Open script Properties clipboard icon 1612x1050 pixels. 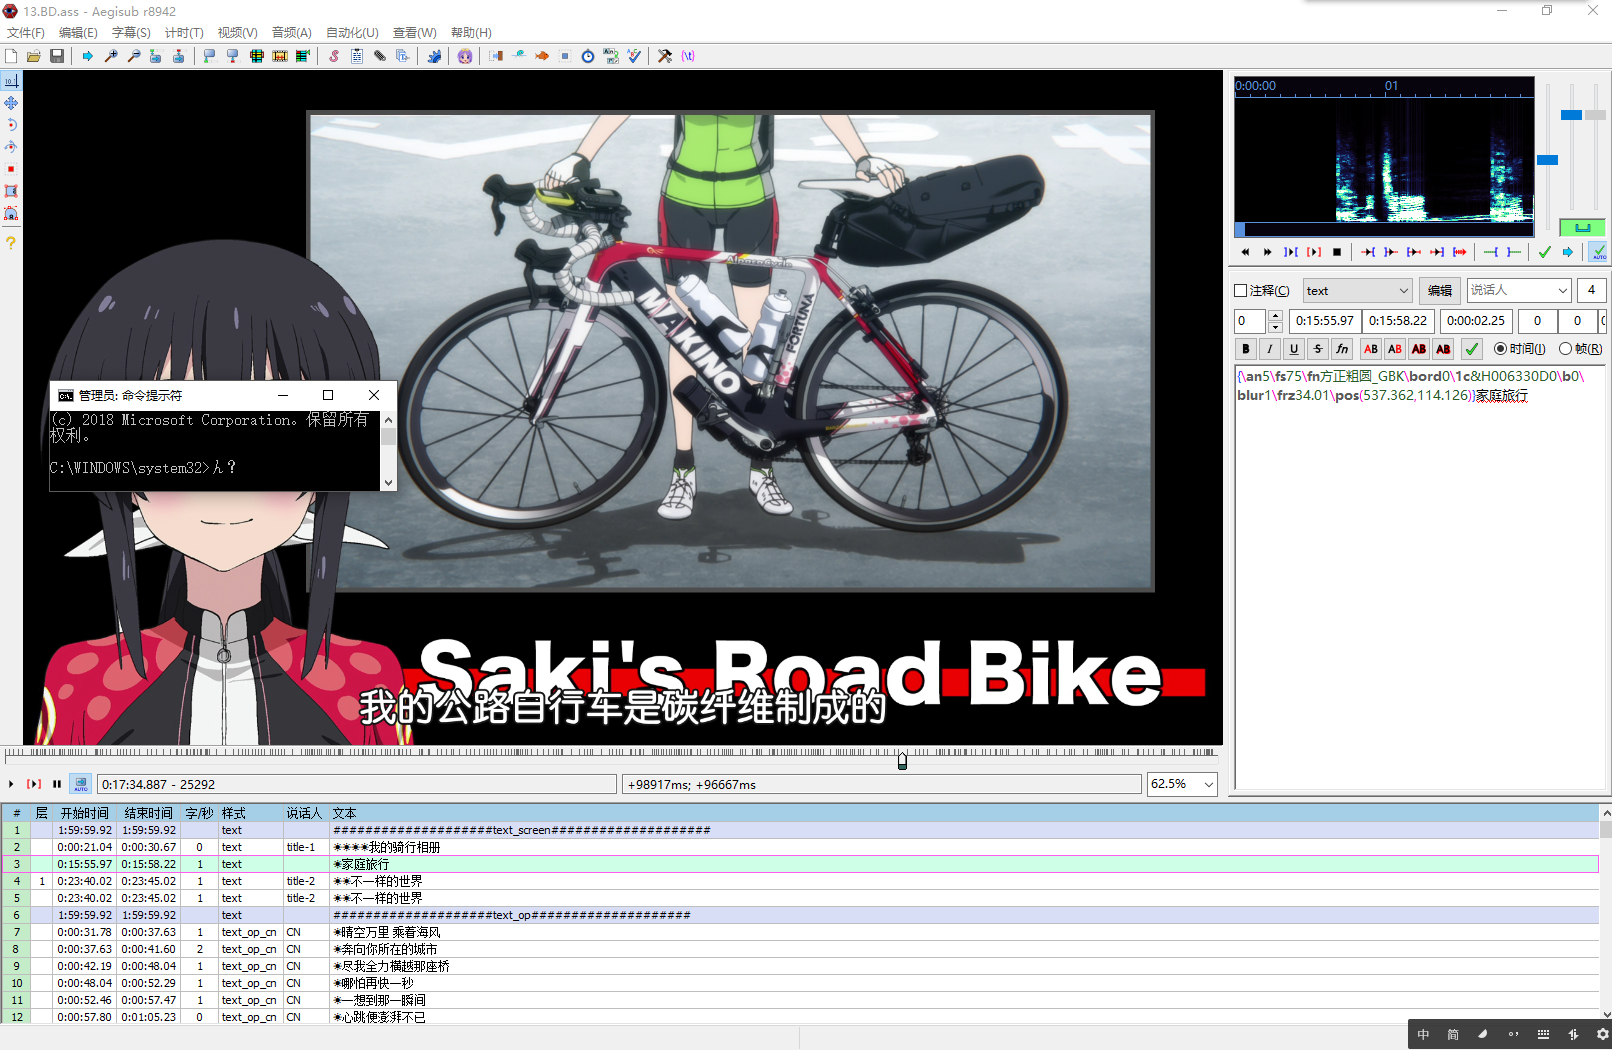tap(357, 56)
